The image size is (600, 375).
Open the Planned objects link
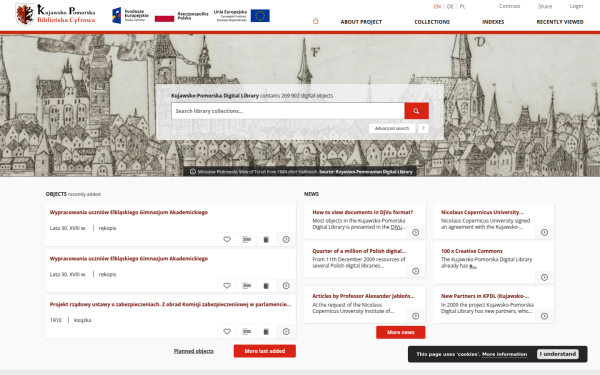coord(194,351)
